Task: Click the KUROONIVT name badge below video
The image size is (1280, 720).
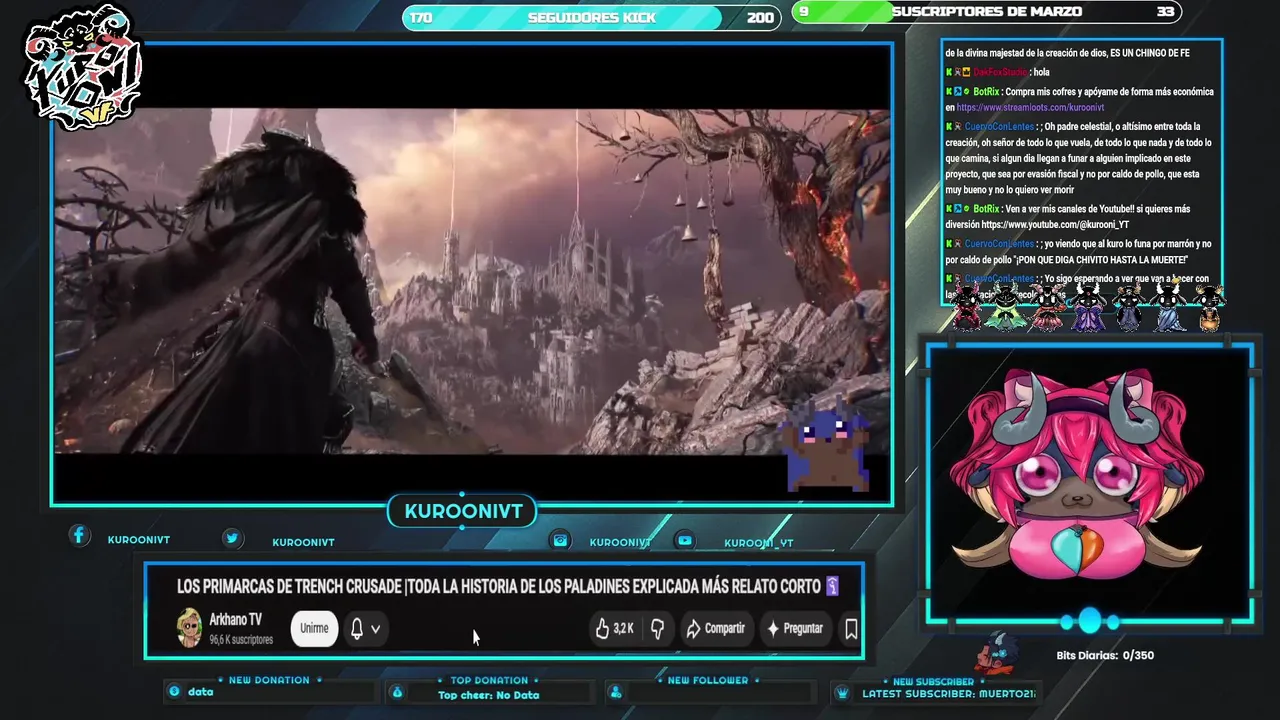Action: click(463, 511)
